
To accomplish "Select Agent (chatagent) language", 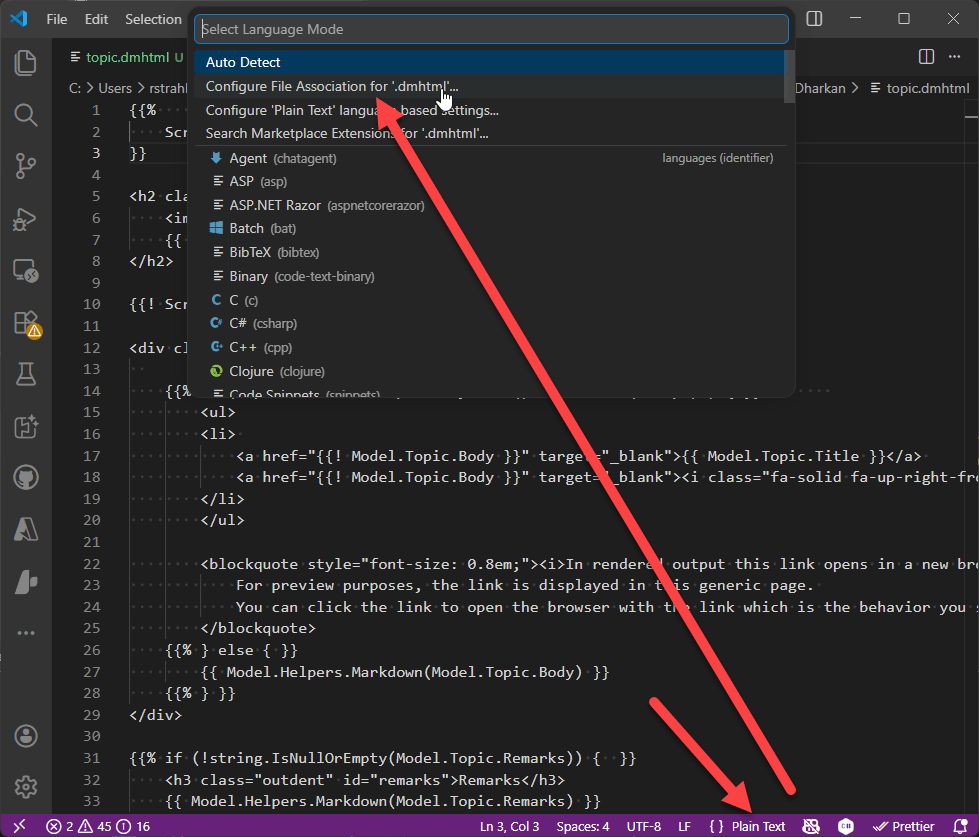I will [x=490, y=158].
